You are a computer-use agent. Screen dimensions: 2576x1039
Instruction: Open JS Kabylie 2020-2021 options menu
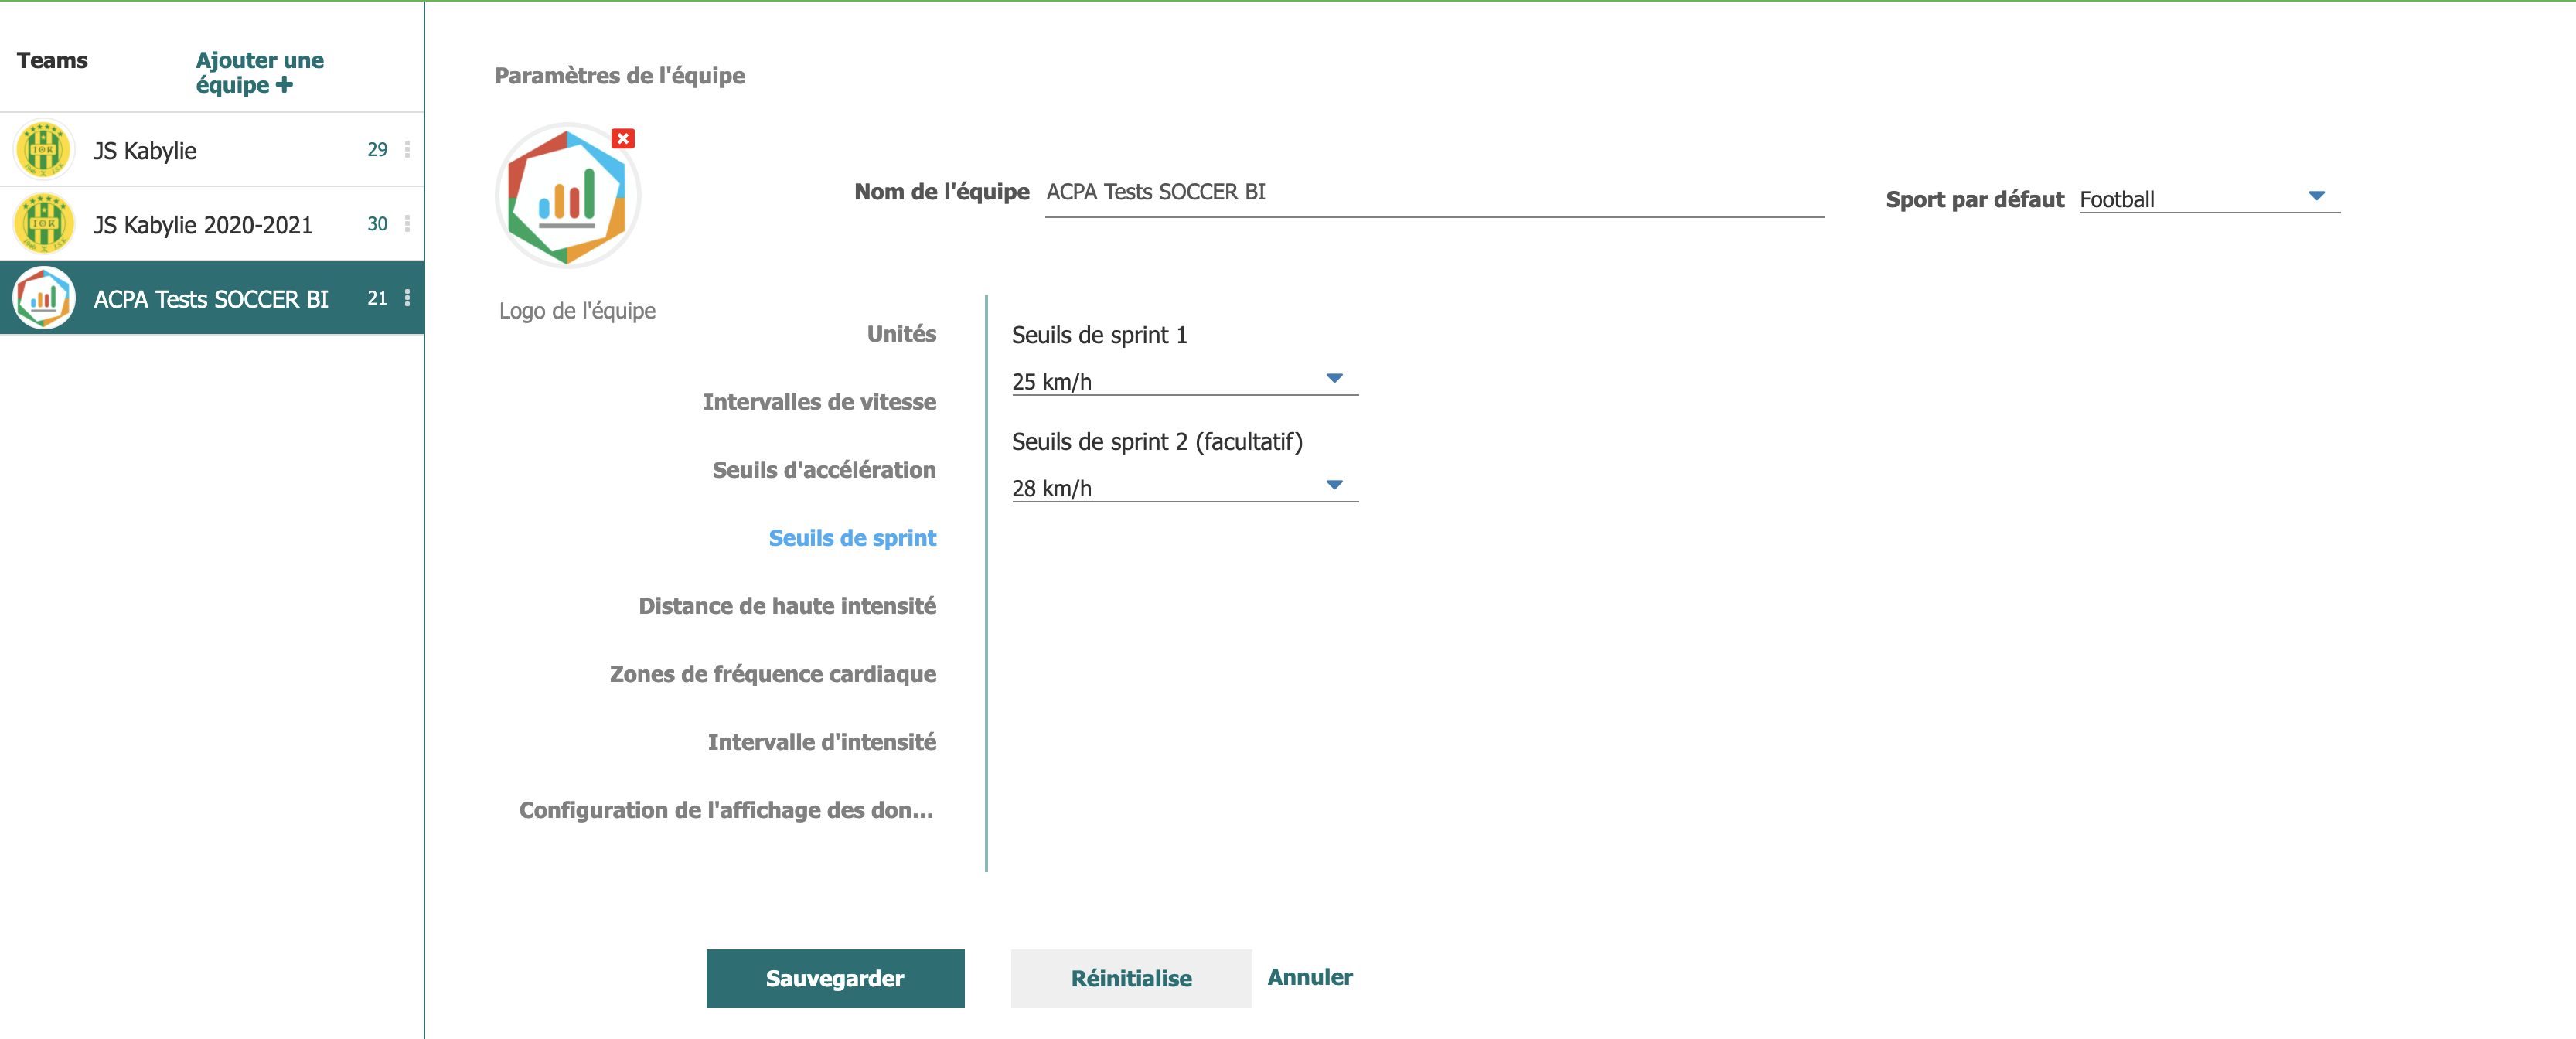[x=407, y=223]
